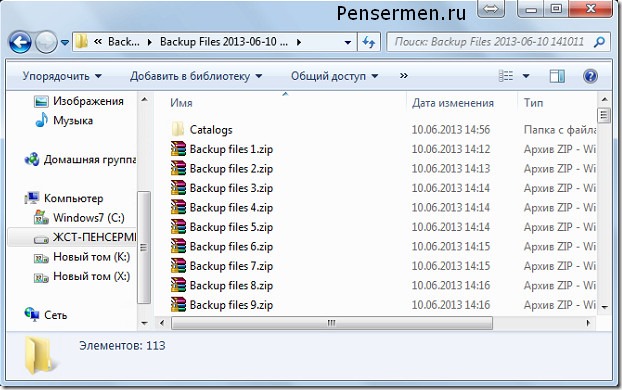The image size is (622, 390).
Task: Open the Catalogs folder
Action: 211,130
